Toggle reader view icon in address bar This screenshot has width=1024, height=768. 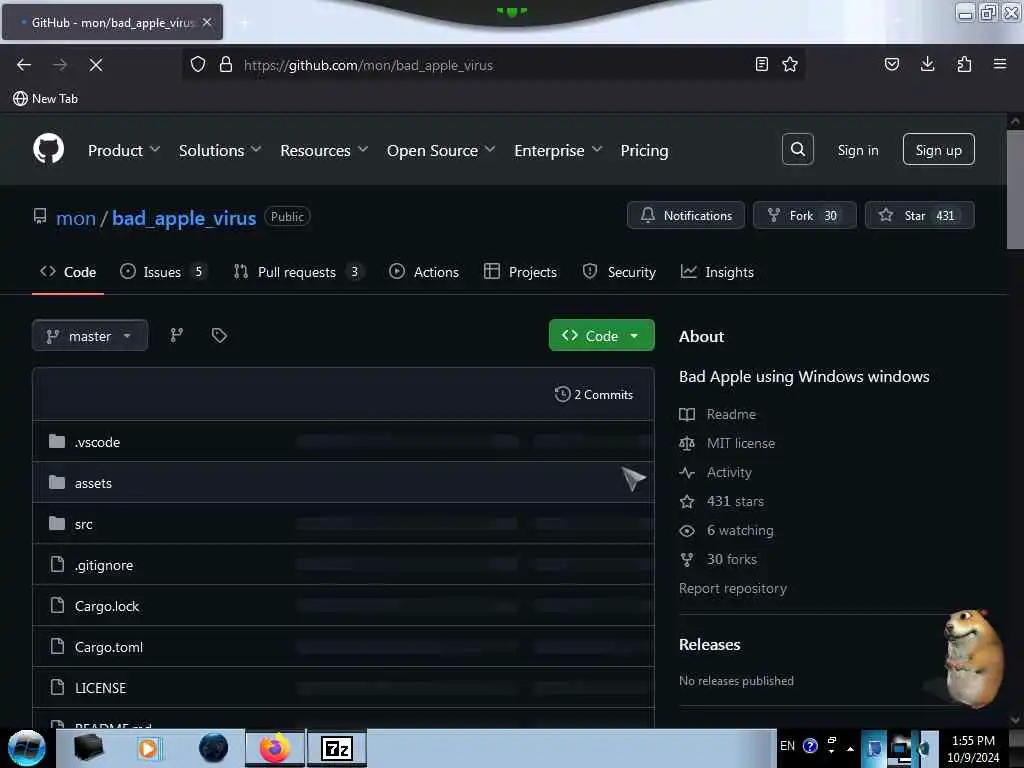[761, 64]
